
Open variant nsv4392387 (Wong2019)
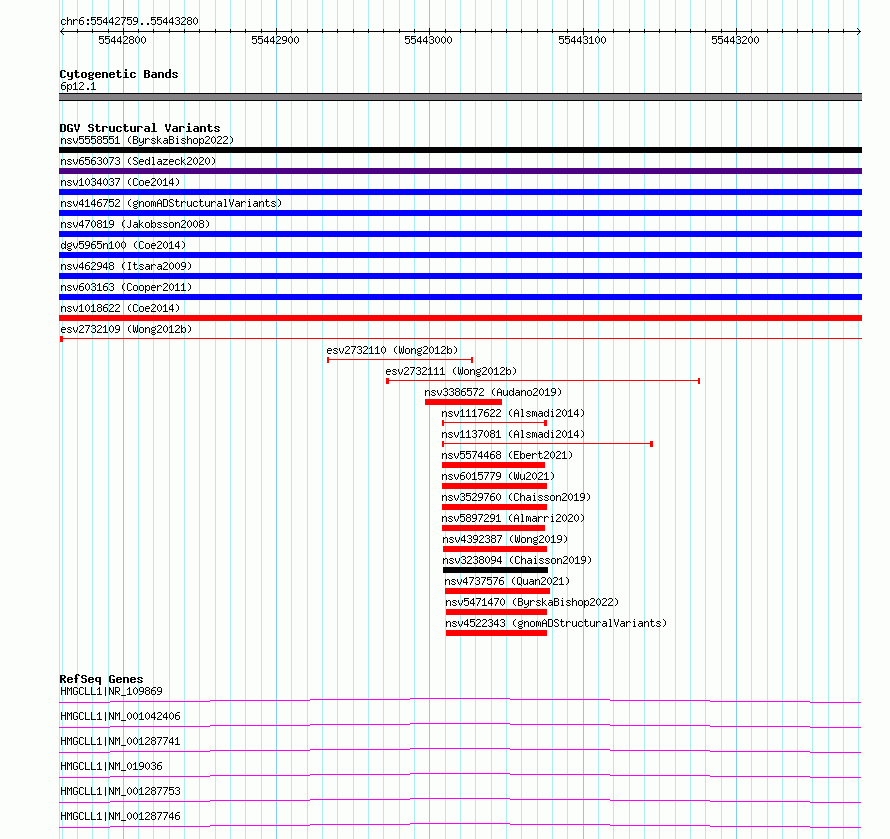[x=505, y=539]
